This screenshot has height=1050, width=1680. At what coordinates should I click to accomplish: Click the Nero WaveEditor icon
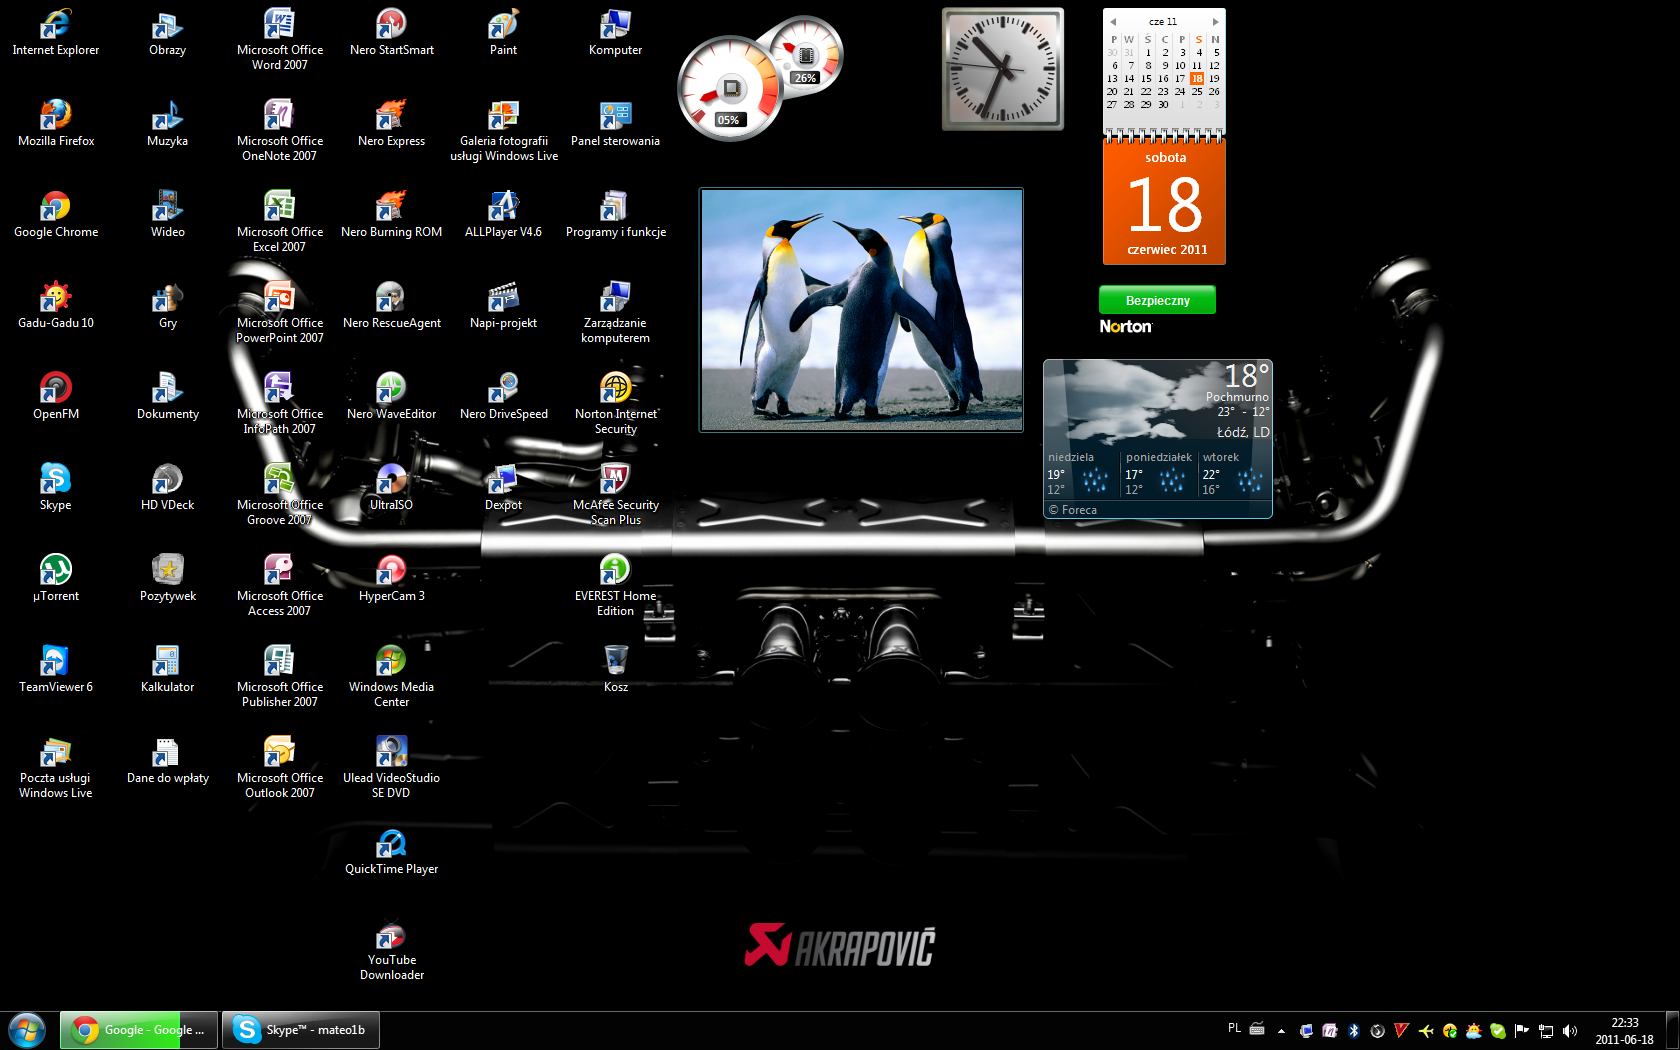pyautogui.click(x=392, y=397)
